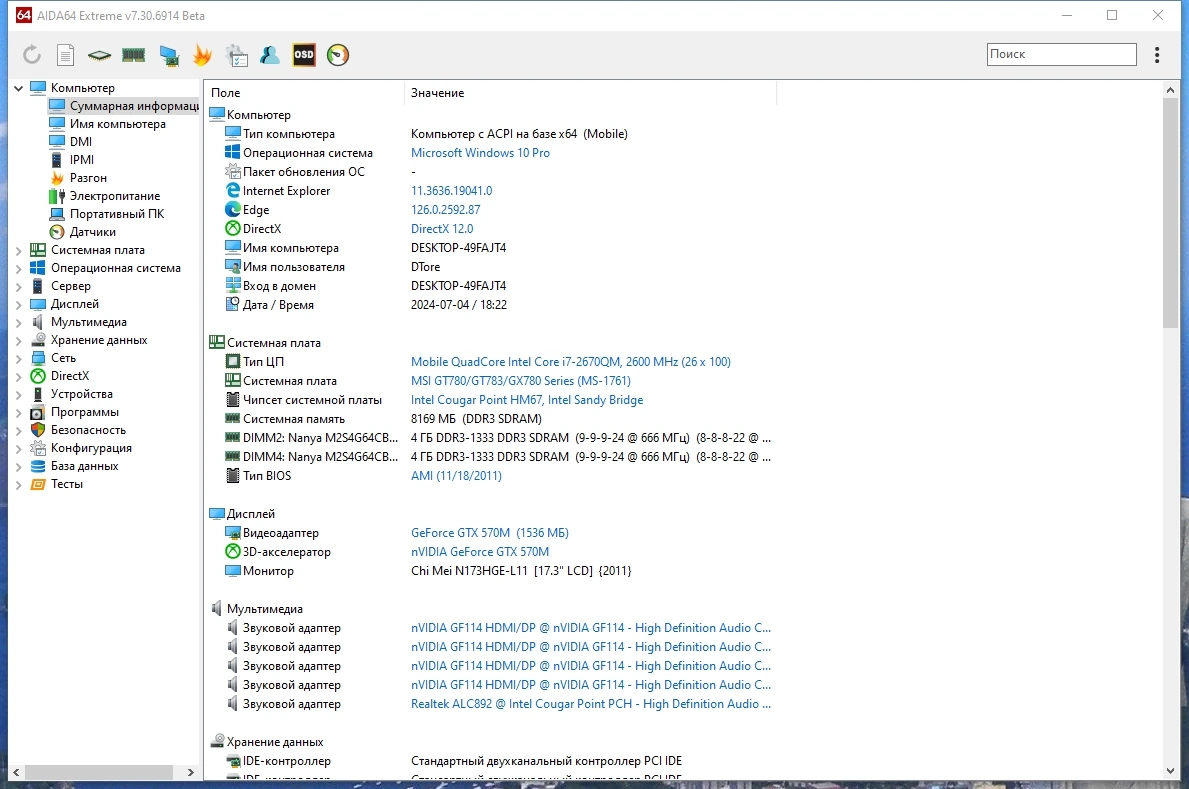Open the gauge sensor panel icon
The image size is (1189, 789).
[337, 55]
